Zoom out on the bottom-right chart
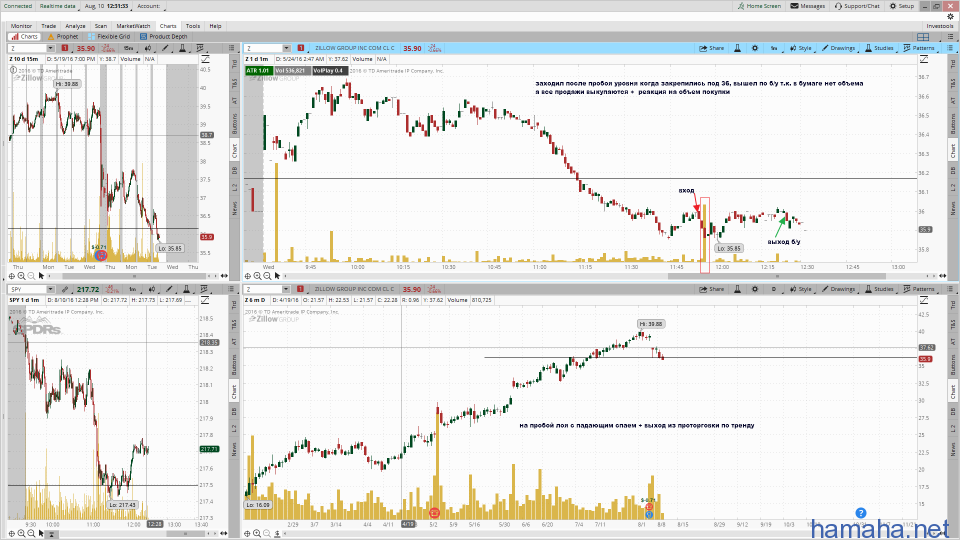Screen dimensions: 960x540 [267, 534]
